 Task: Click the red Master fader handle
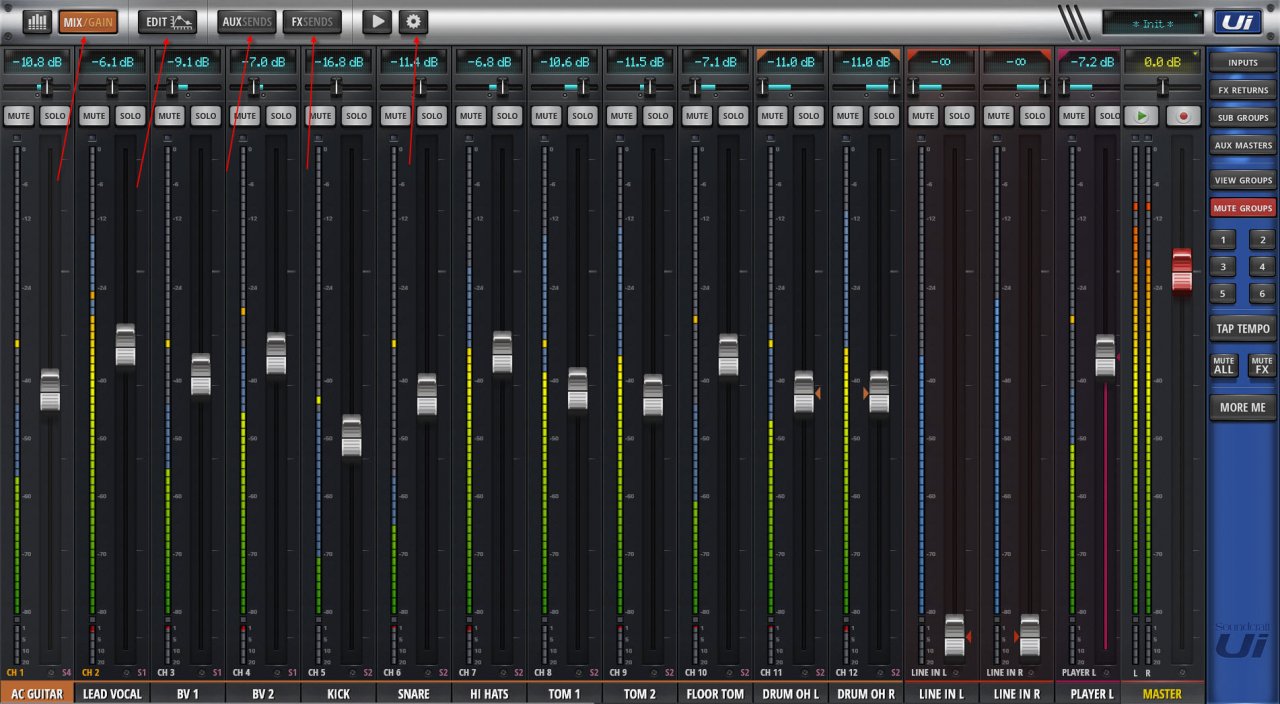1182,271
